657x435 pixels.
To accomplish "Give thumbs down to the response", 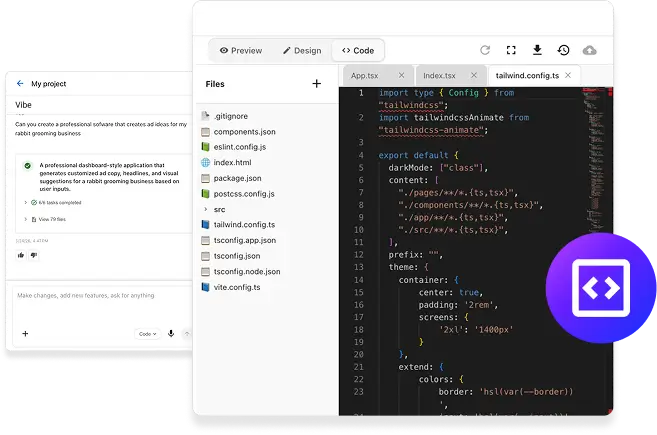I will 34,255.
